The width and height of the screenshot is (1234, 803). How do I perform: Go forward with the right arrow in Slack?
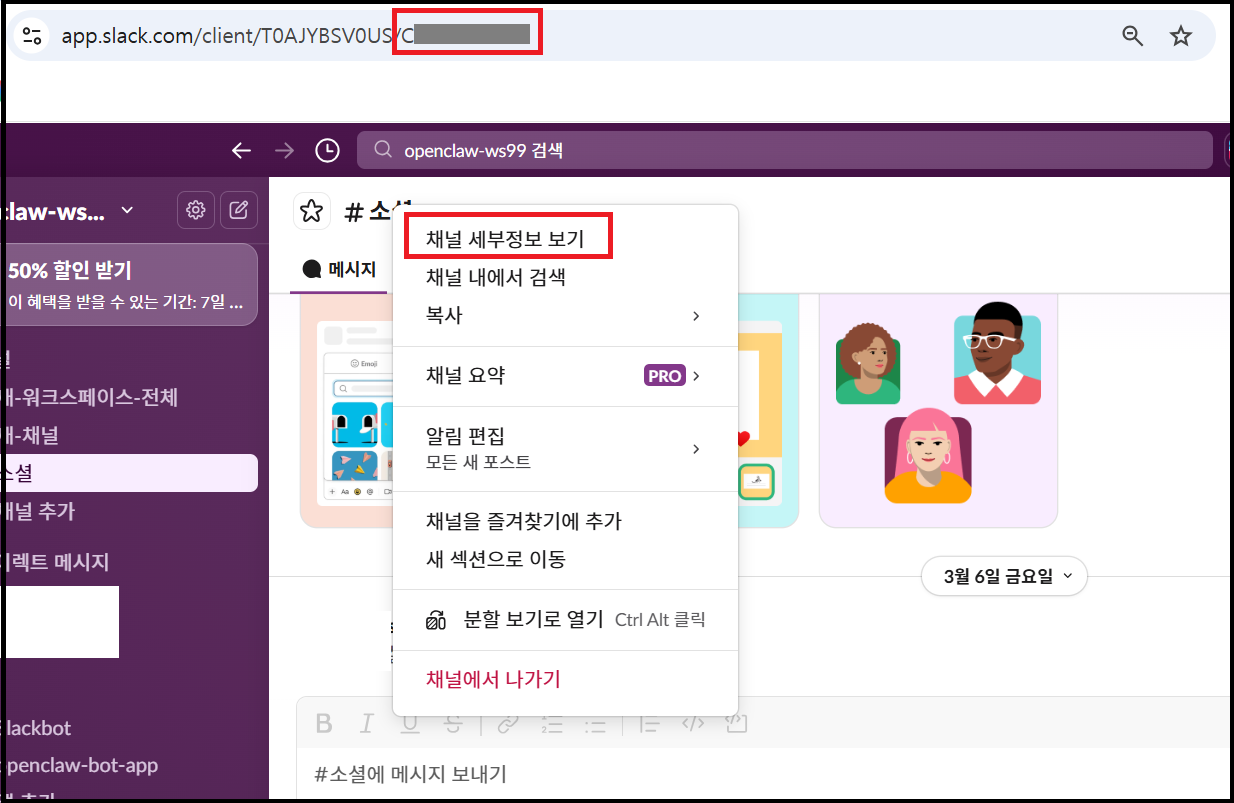[285, 150]
